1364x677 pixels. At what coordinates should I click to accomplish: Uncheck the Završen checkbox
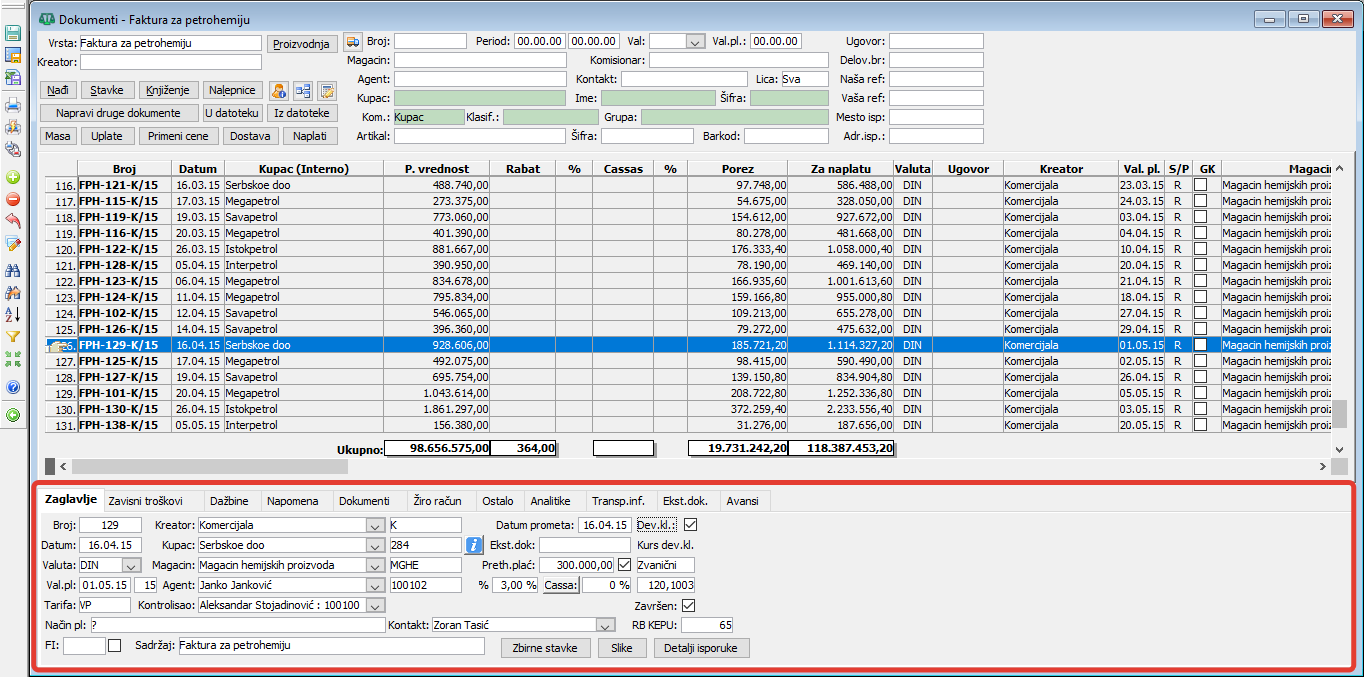tap(689, 605)
